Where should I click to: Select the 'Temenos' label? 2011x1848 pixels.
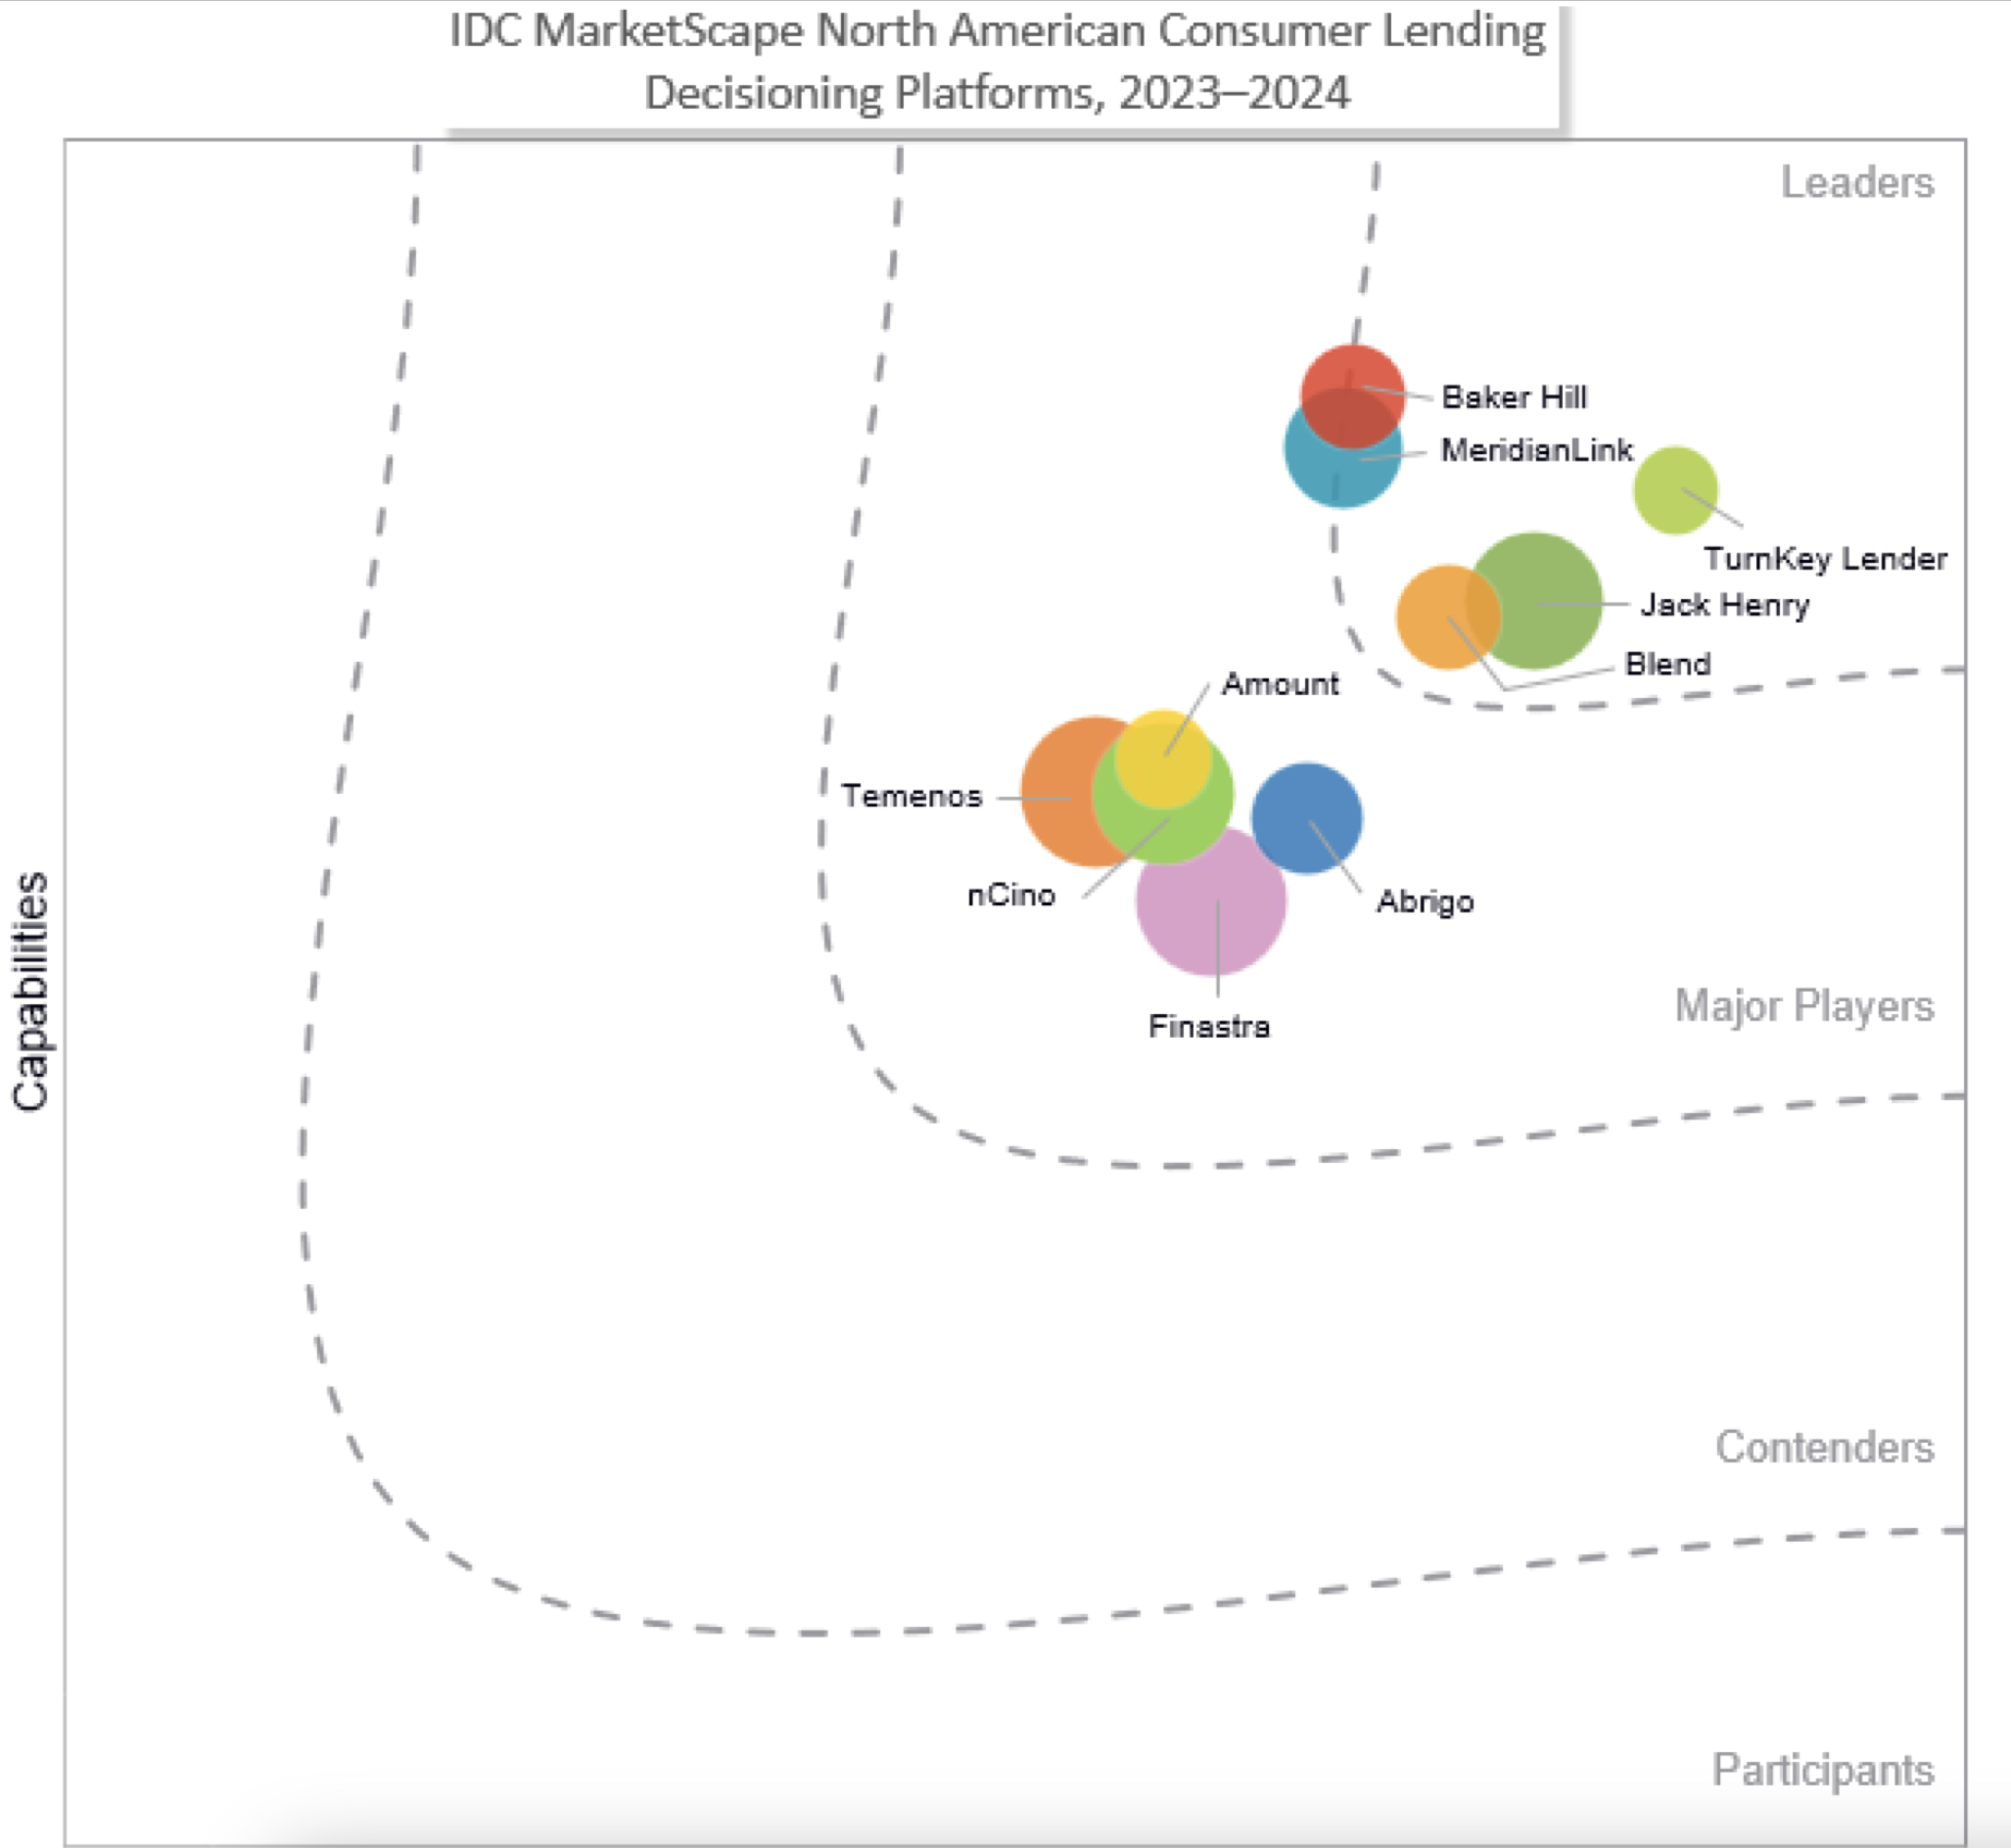pyautogui.click(x=912, y=796)
